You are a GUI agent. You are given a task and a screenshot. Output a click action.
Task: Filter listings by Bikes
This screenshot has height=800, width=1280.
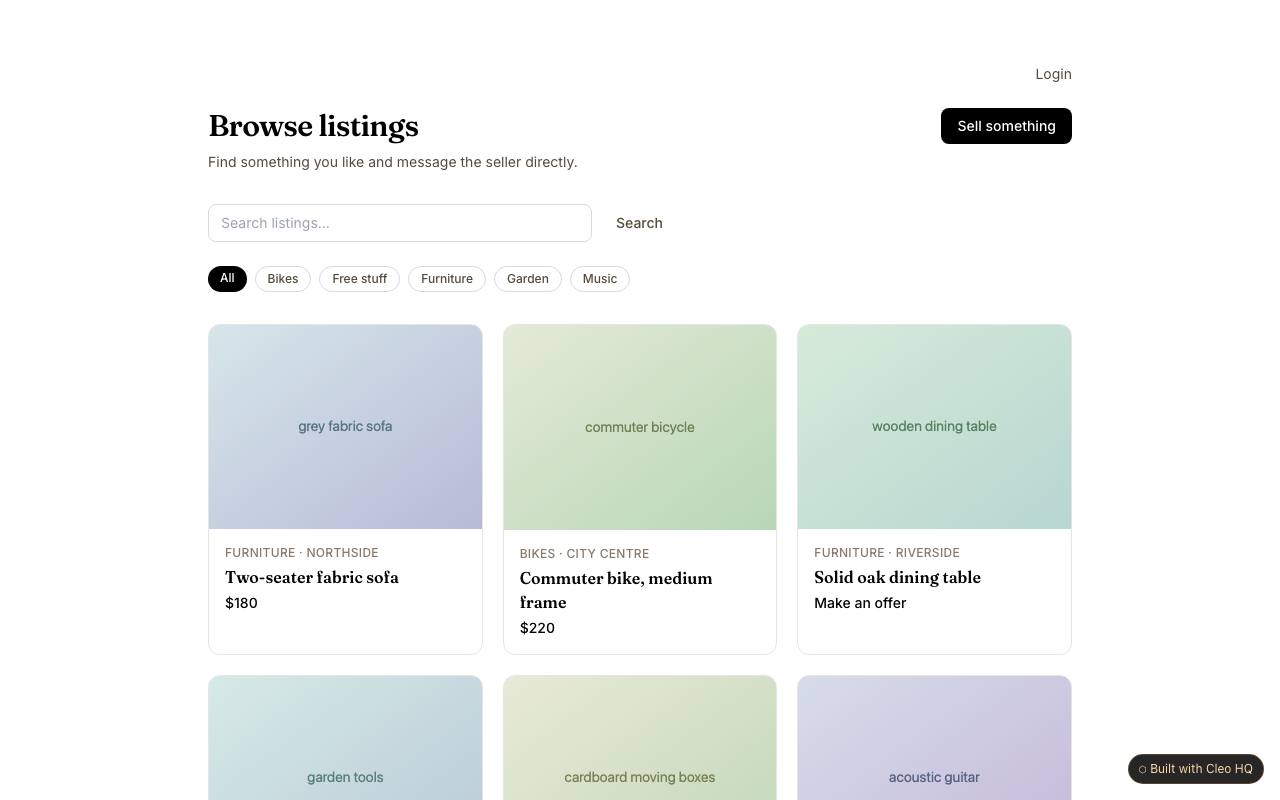pyautogui.click(x=283, y=279)
